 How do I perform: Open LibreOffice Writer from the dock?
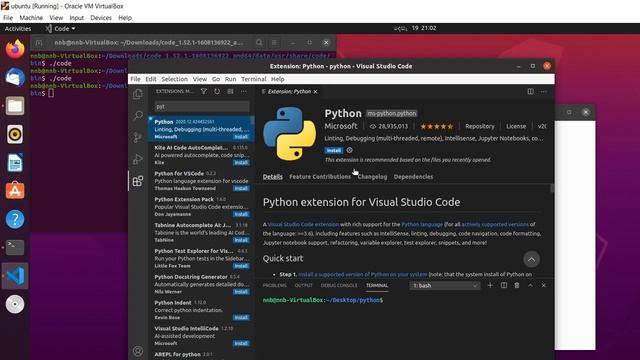[x=15, y=163]
